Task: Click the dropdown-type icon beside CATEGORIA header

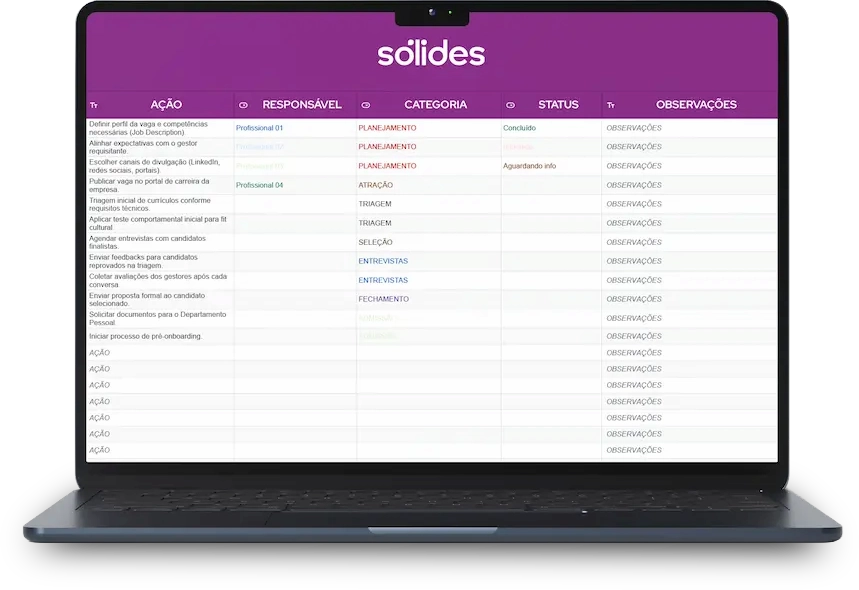Action: tap(366, 105)
